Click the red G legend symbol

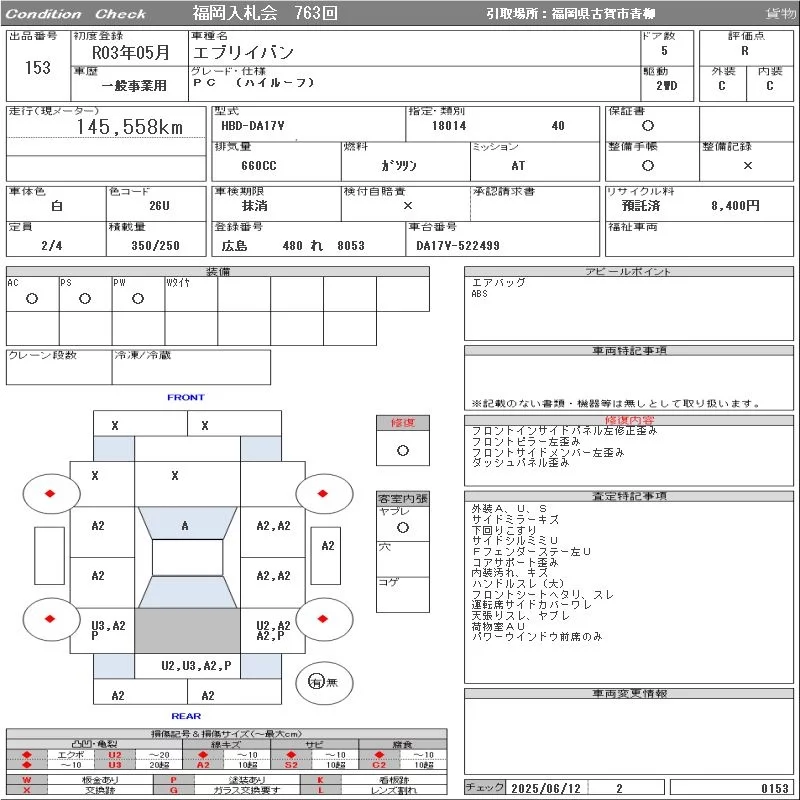coord(173,790)
